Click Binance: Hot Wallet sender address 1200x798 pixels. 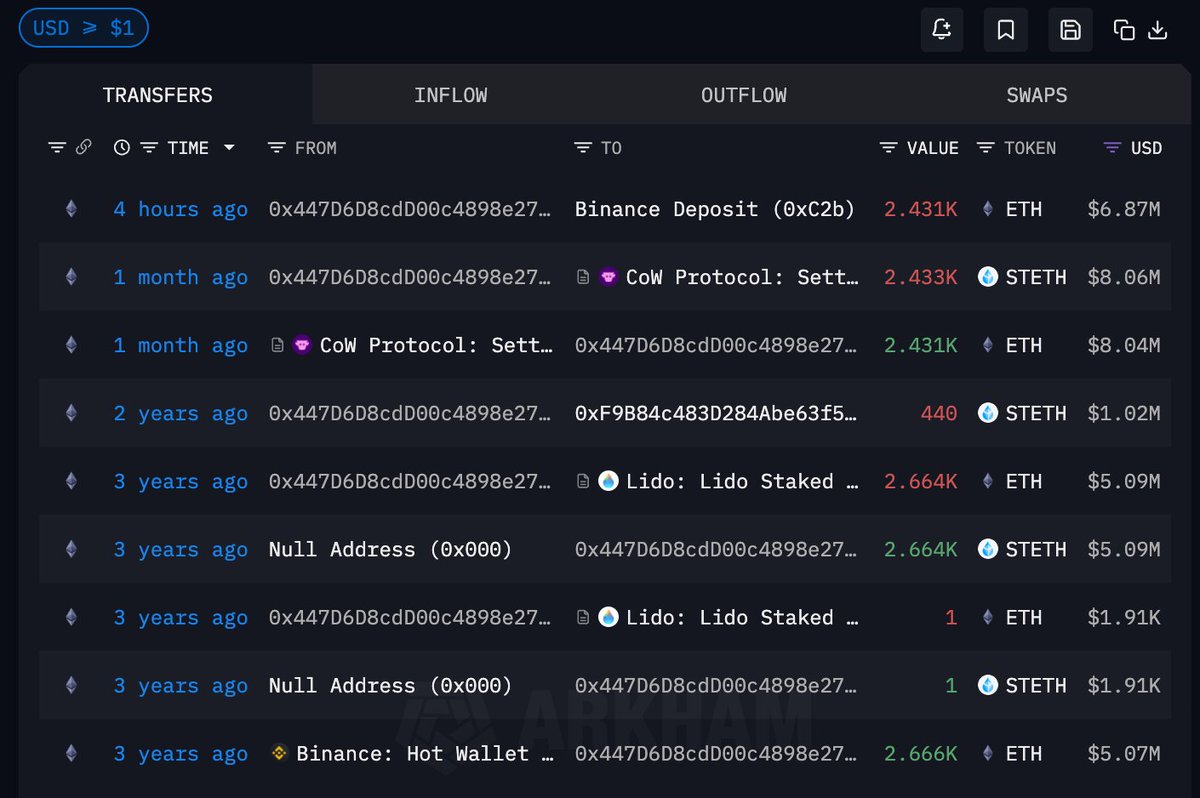[425, 754]
